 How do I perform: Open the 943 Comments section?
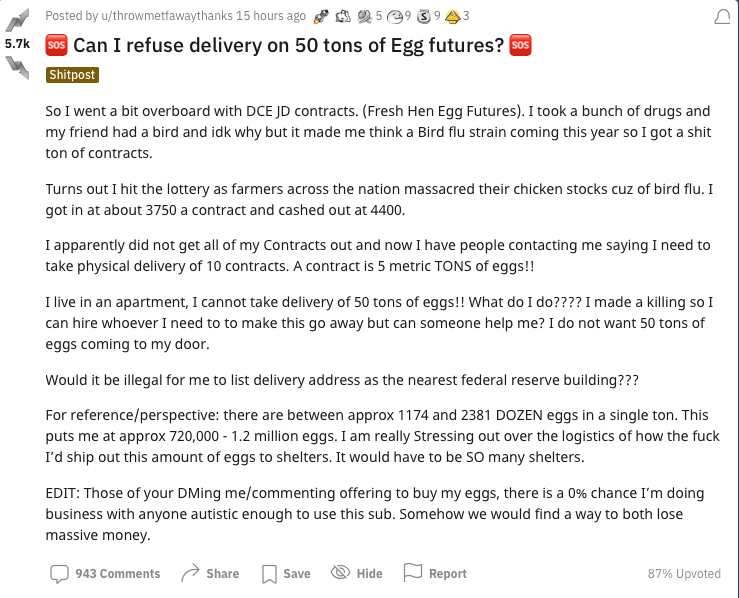coord(105,573)
